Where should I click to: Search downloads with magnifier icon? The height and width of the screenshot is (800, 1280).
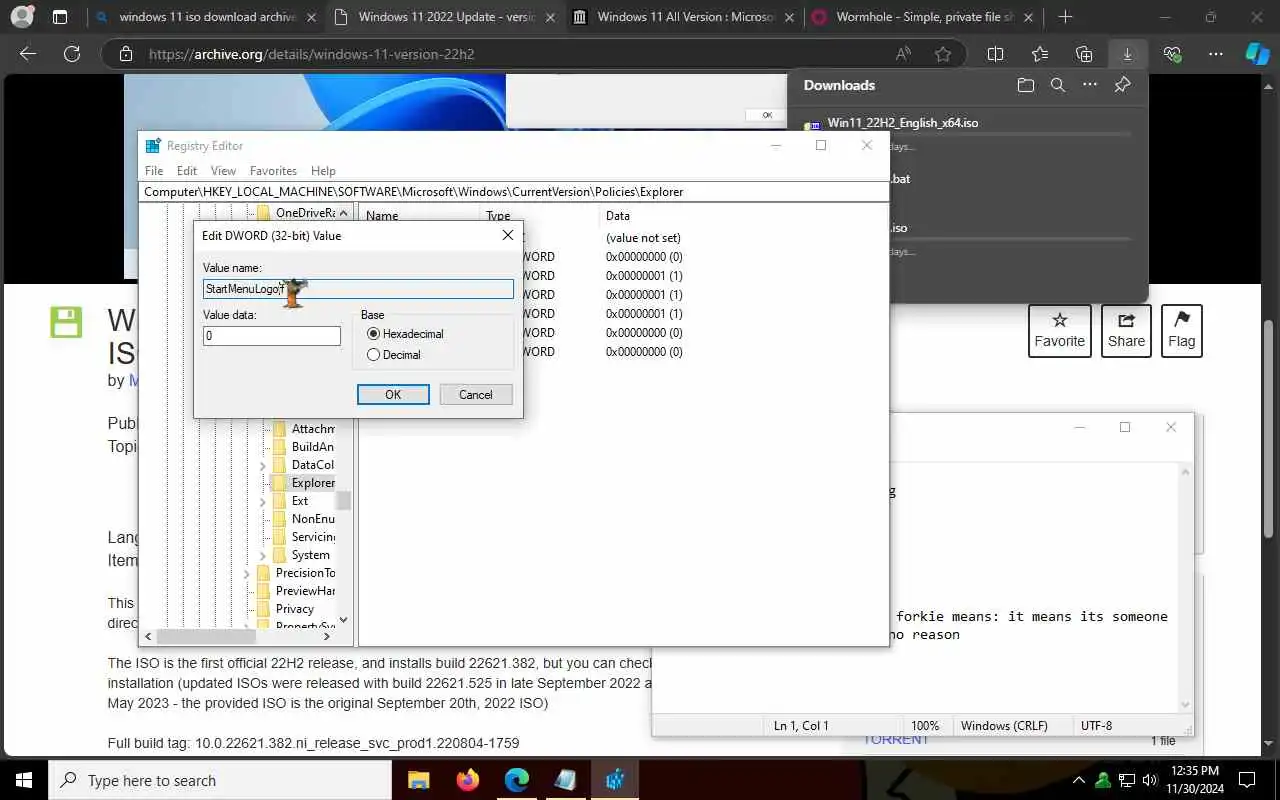pyautogui.click(x=1057, y=85)
